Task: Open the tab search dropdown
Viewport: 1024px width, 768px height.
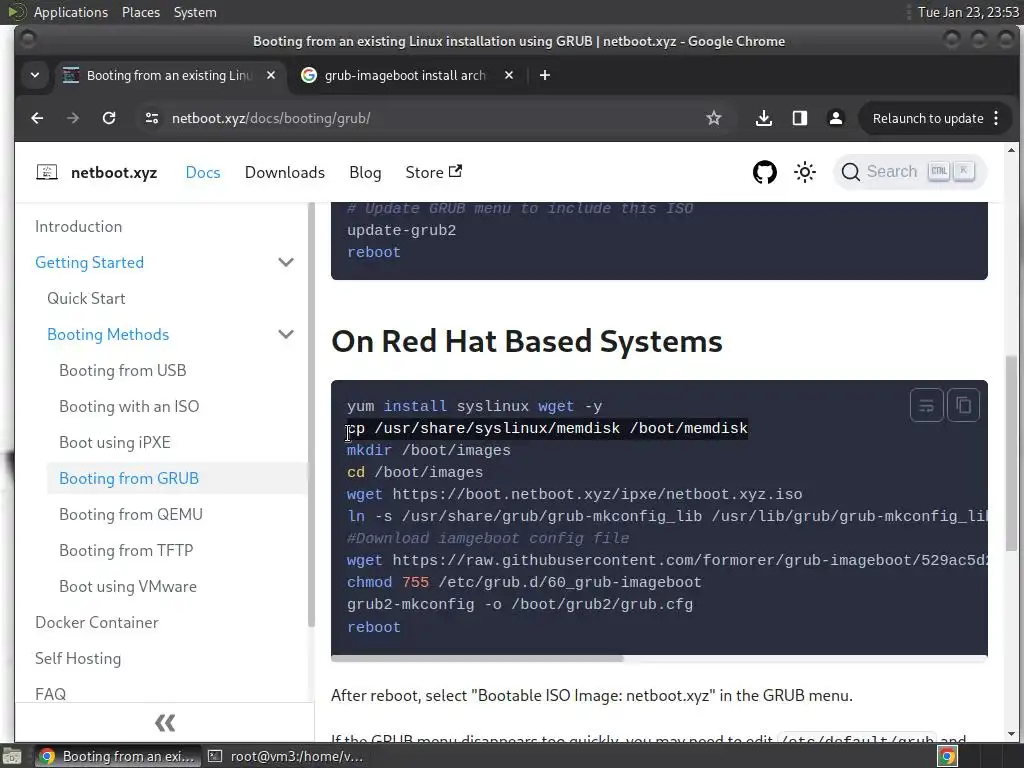Action: [x=35, y=75]
